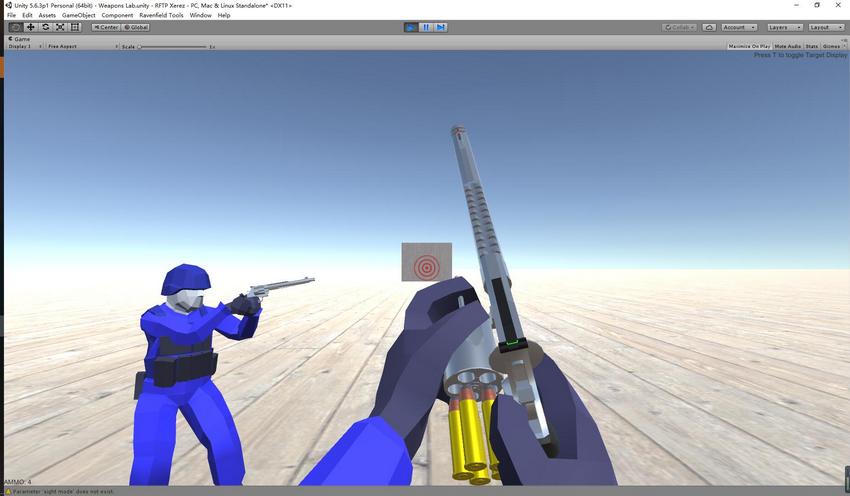Click the Game view Scale slider
The height and width of the screenshot is (496, 850).
tap(172, 46)
